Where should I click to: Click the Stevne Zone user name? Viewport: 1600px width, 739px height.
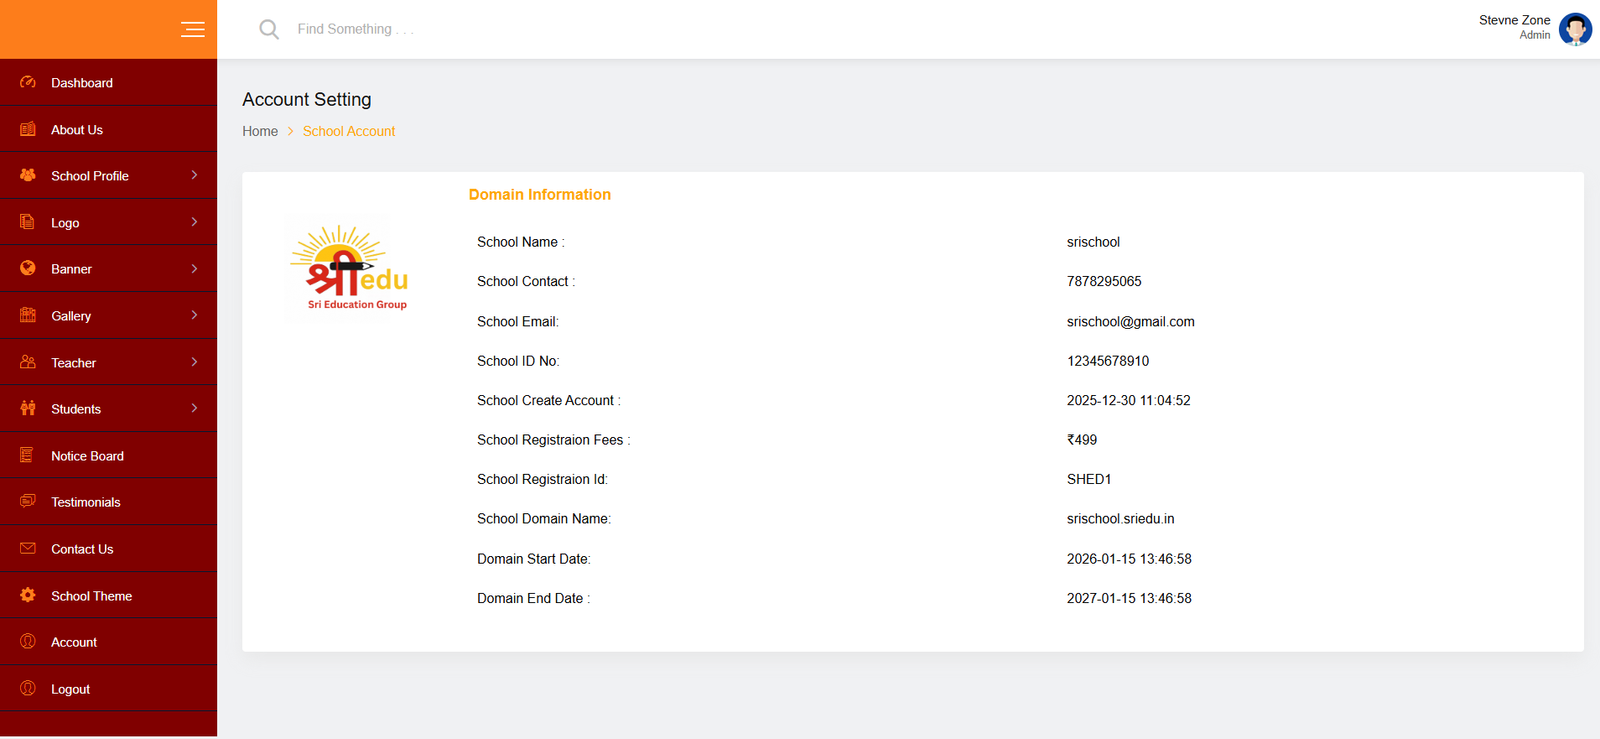coord(1514,20)
